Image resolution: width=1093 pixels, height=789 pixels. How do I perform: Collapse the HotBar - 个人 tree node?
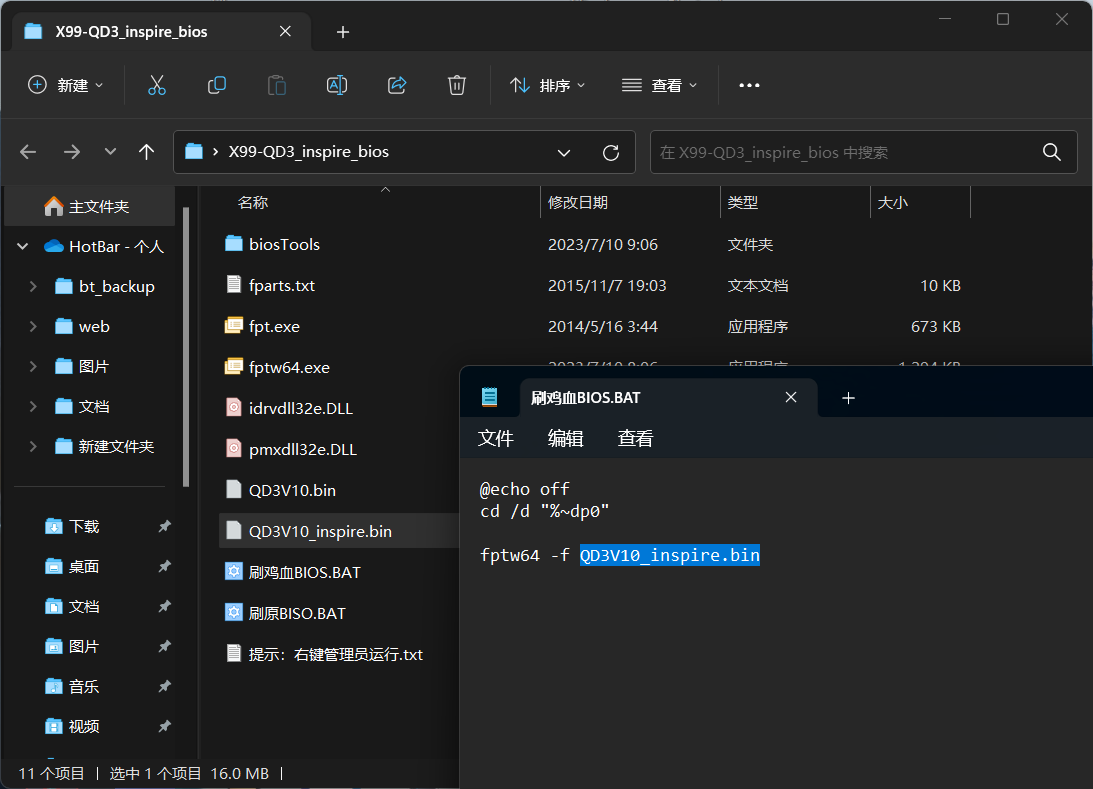(x=23, y=247)
